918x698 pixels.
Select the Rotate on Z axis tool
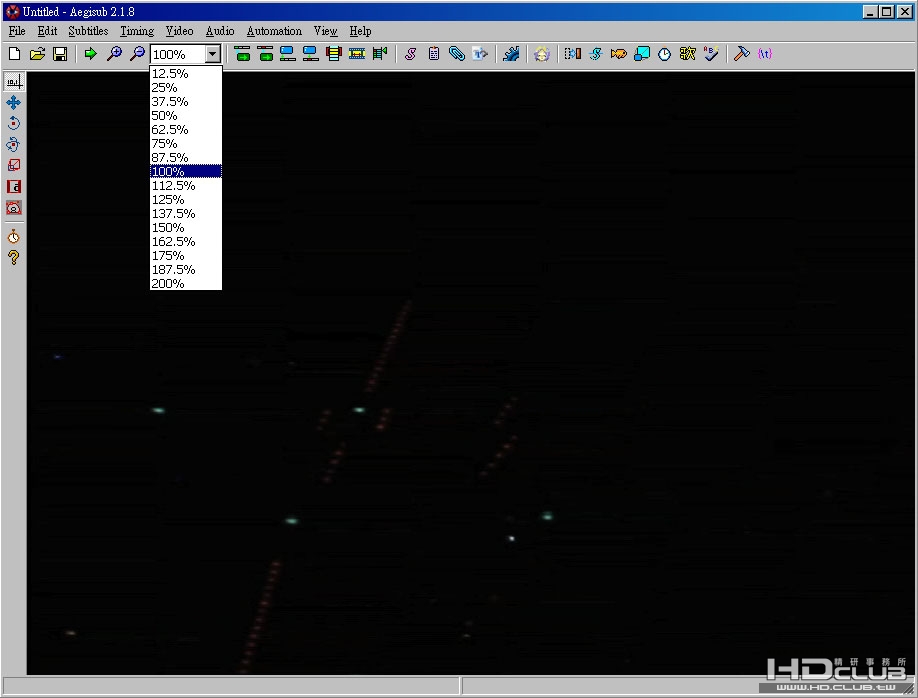coord(14,124)
